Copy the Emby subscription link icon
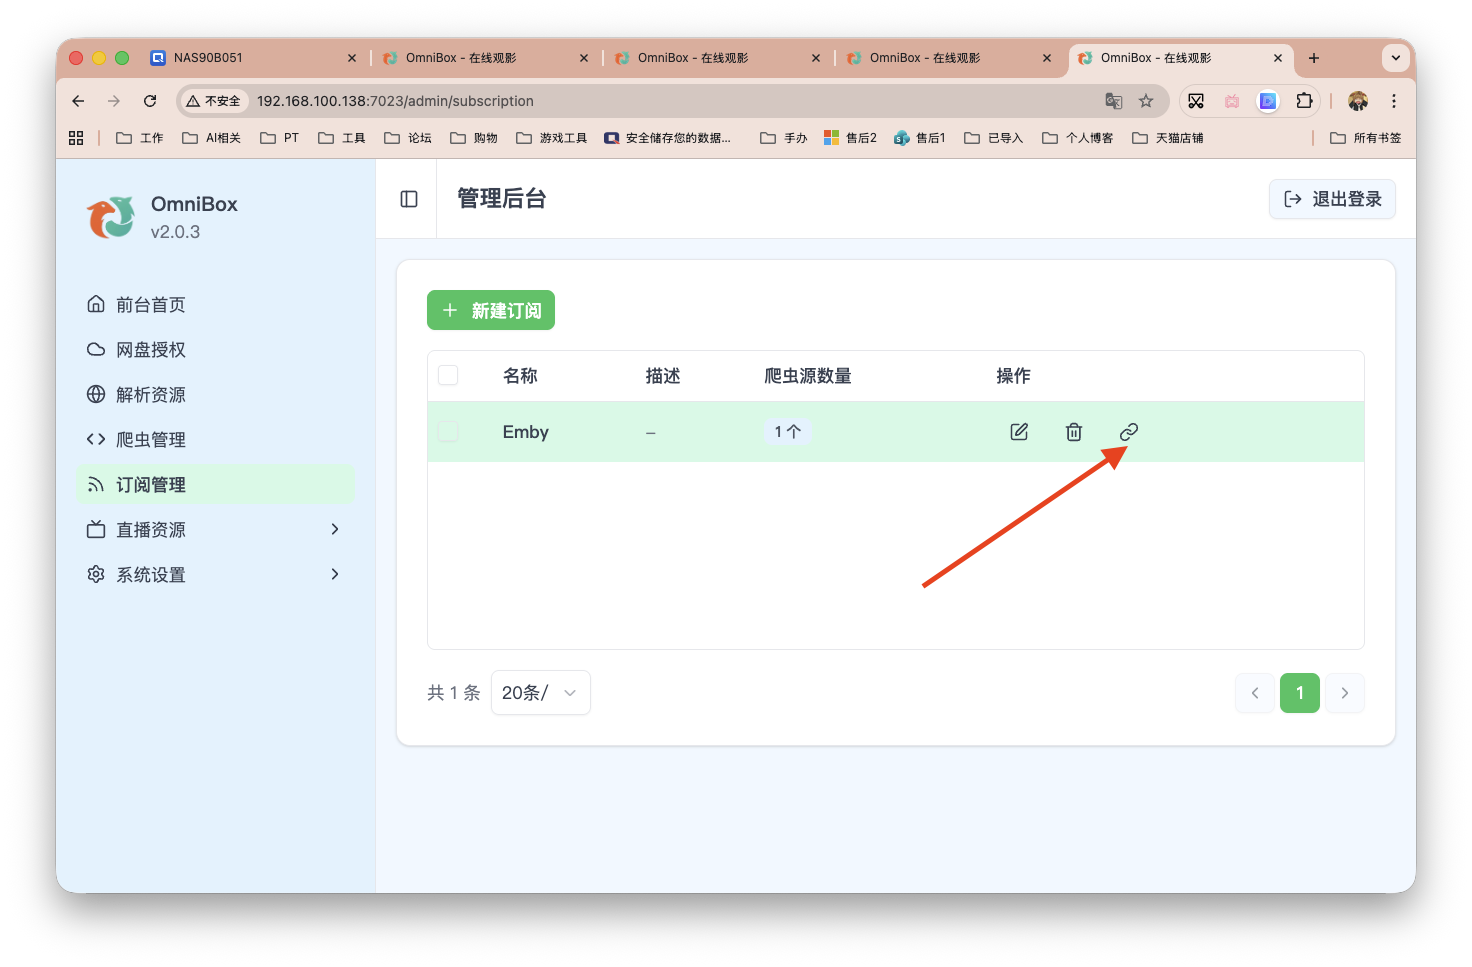 (1128, 431)
